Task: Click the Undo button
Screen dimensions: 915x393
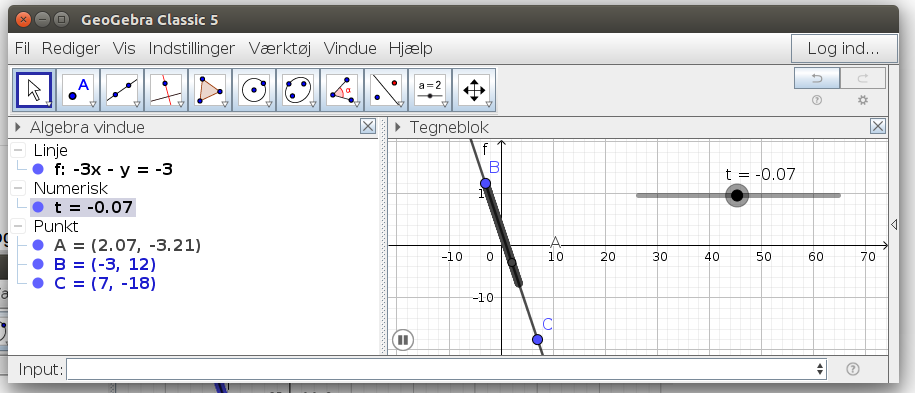Action: [817, 78]
